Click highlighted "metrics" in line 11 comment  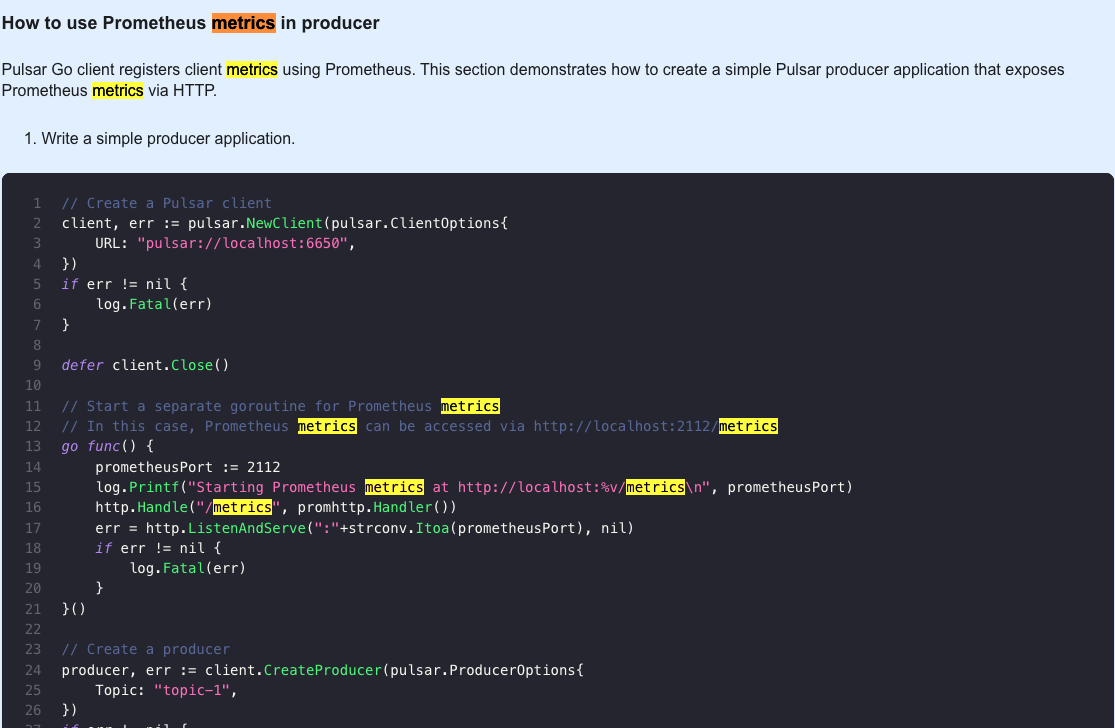(x=470, y=406)
